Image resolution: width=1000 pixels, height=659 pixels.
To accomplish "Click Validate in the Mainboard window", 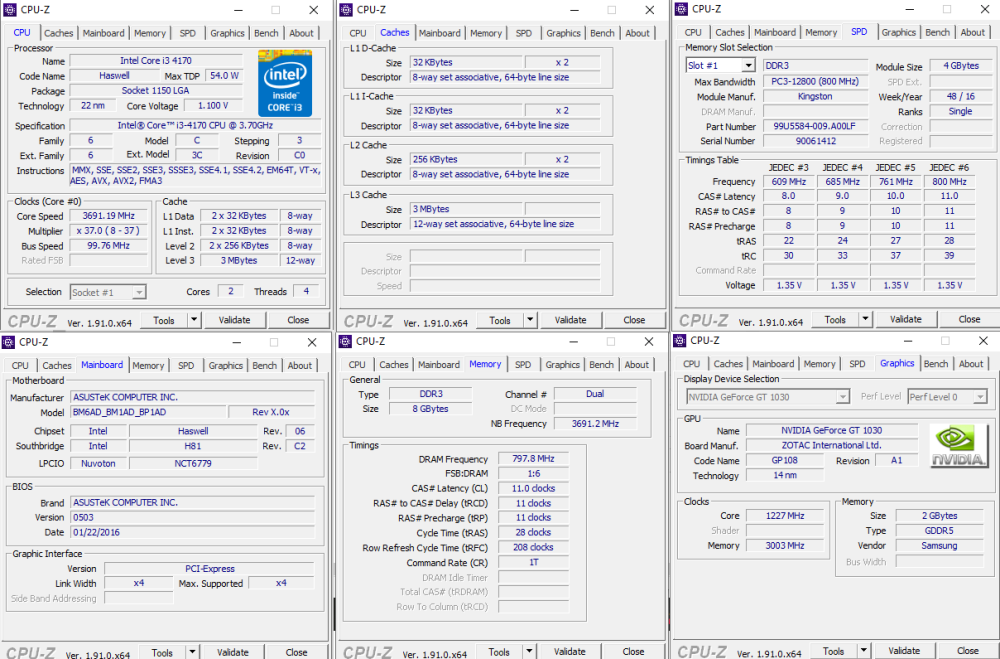I will point(233,652).
